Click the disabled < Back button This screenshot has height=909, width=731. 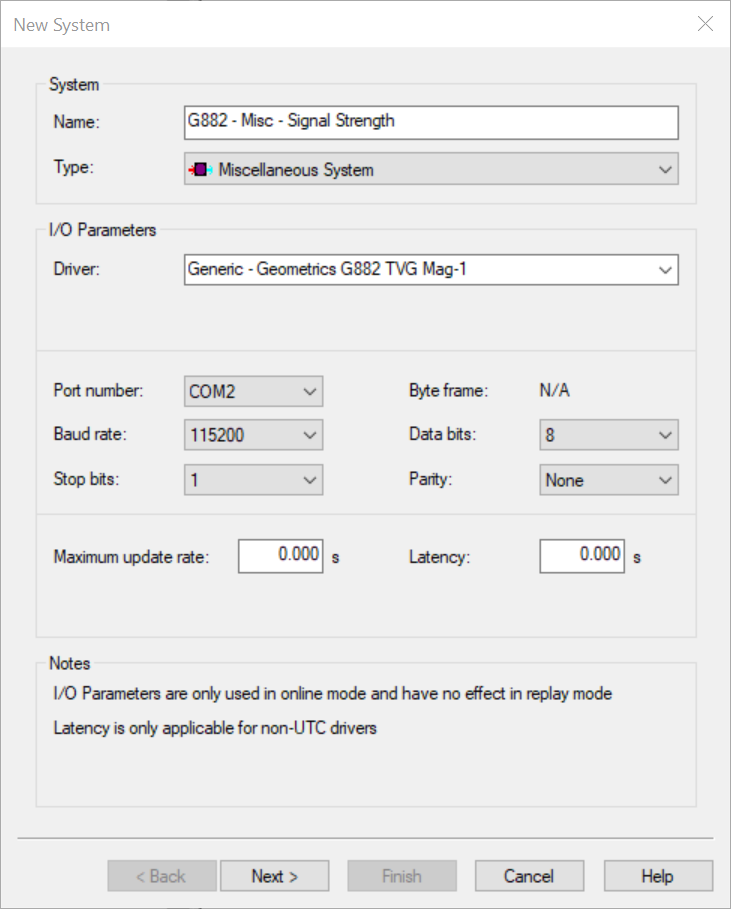coord(162,876)
